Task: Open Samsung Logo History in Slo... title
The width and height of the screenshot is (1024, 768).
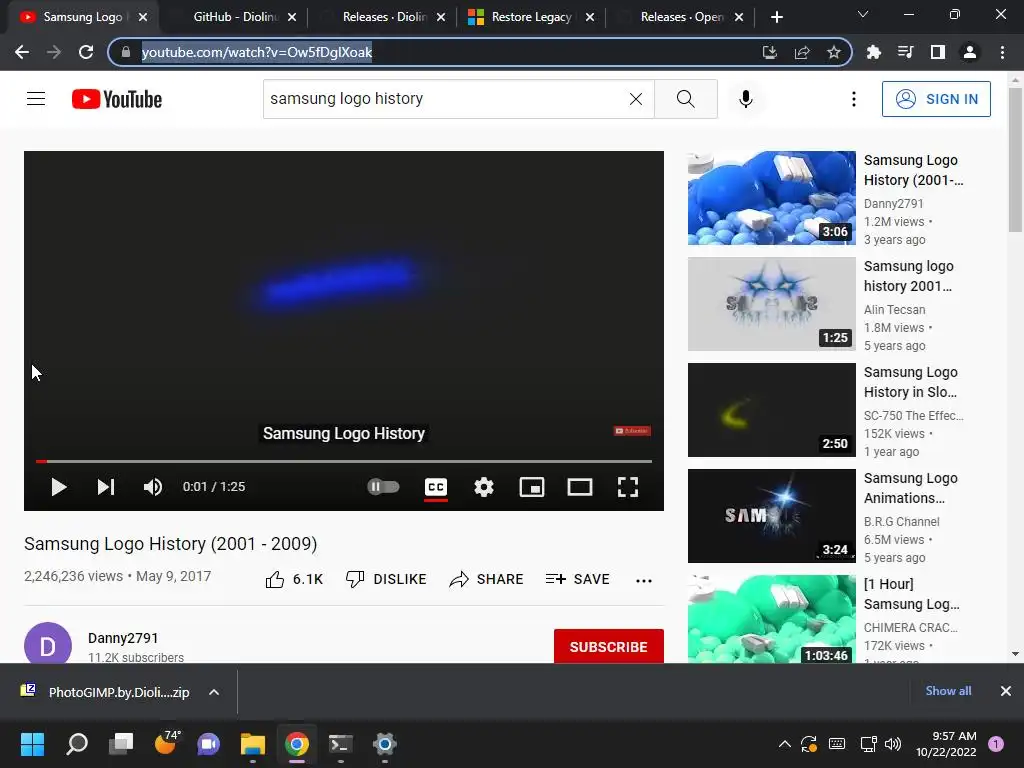Action: (910, 382)
